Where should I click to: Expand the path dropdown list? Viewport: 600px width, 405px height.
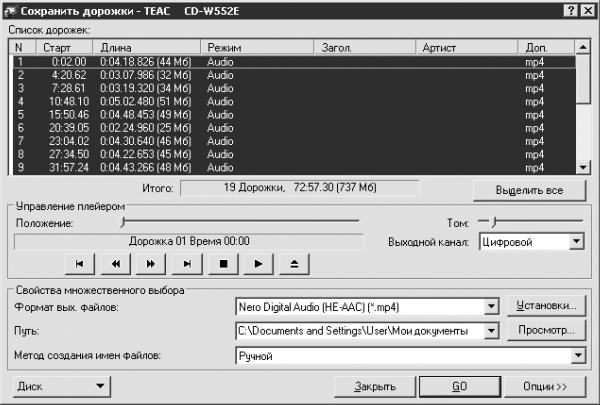point(491,331)
